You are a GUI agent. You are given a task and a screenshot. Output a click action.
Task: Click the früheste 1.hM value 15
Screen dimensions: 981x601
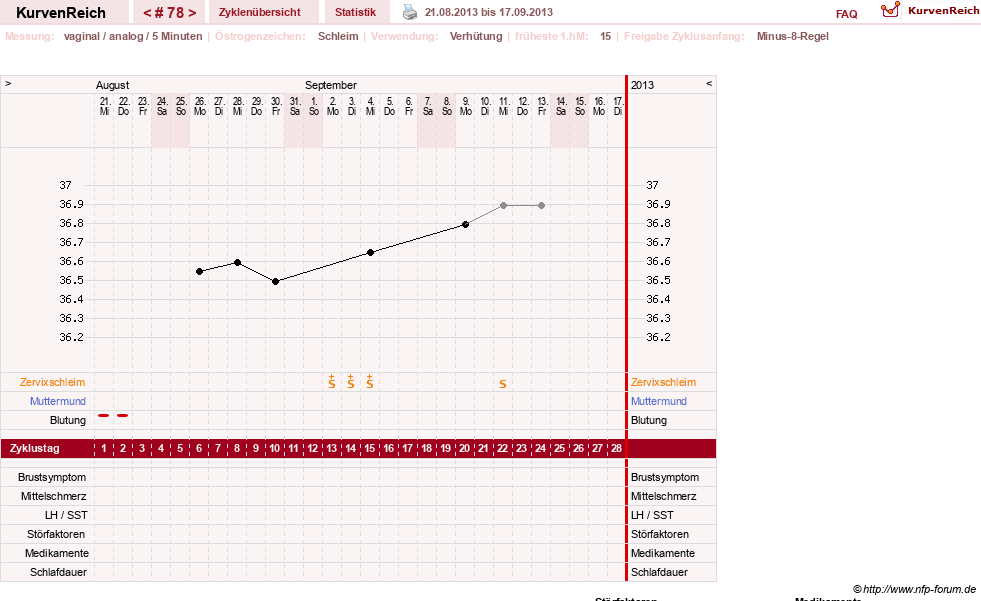pos(606,36)
